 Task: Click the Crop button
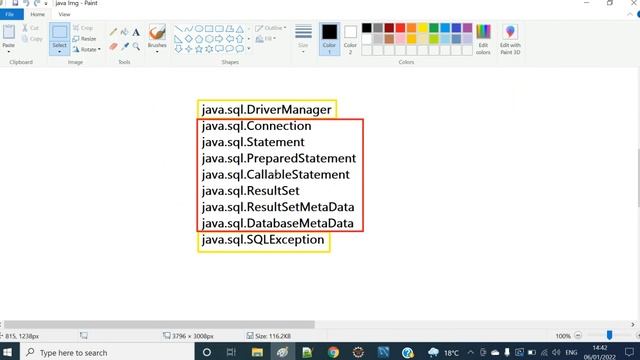83,28
